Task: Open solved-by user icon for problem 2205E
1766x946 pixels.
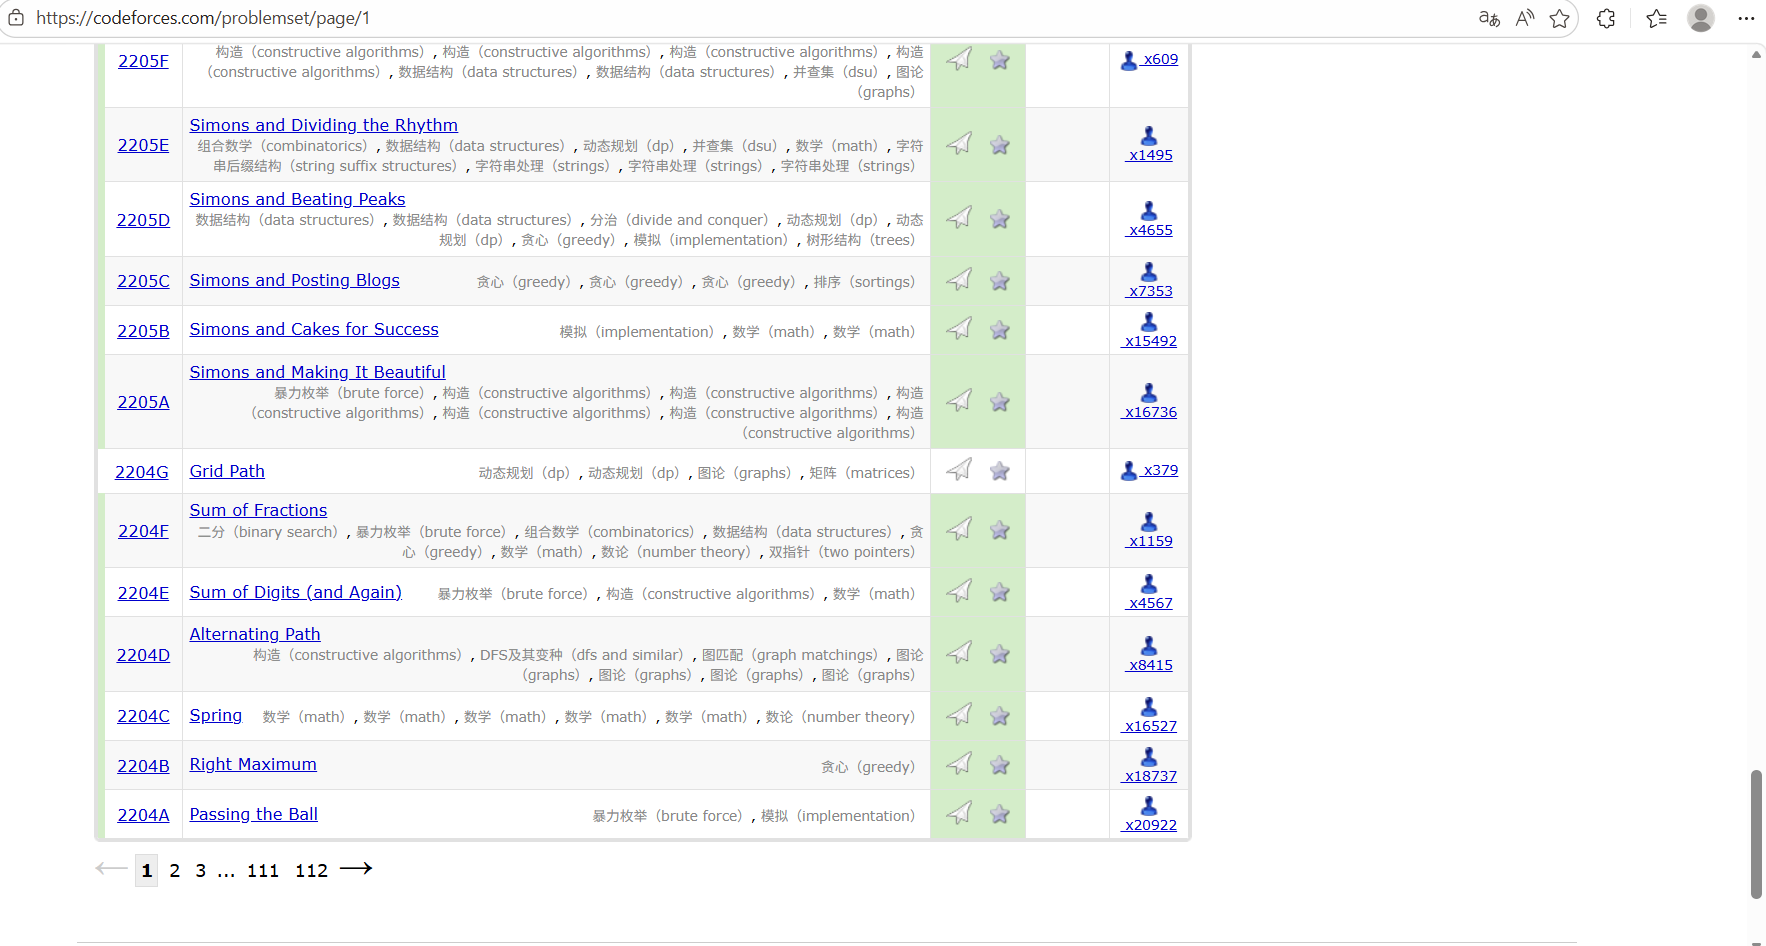Action: pos(1149,136)
